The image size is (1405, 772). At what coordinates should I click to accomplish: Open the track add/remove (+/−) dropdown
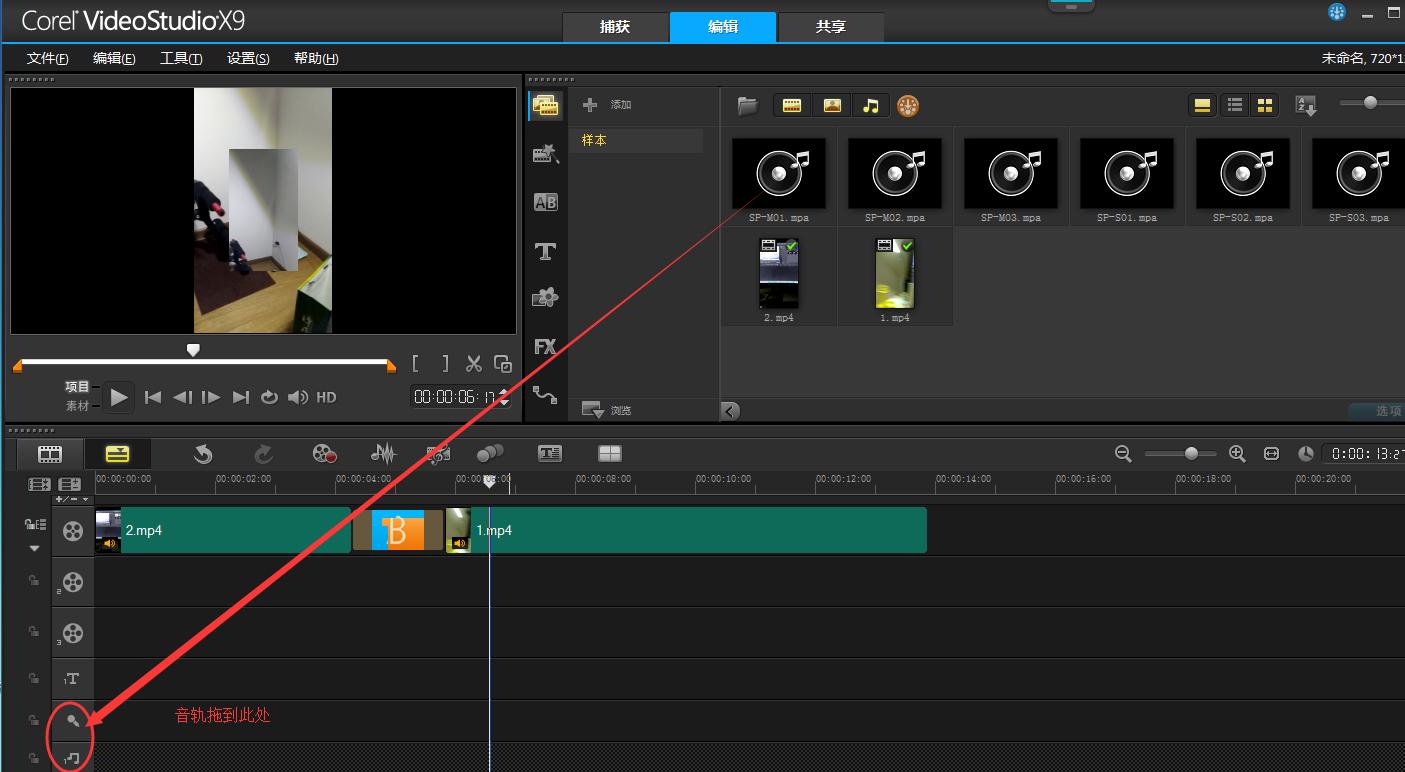(71, 499)
